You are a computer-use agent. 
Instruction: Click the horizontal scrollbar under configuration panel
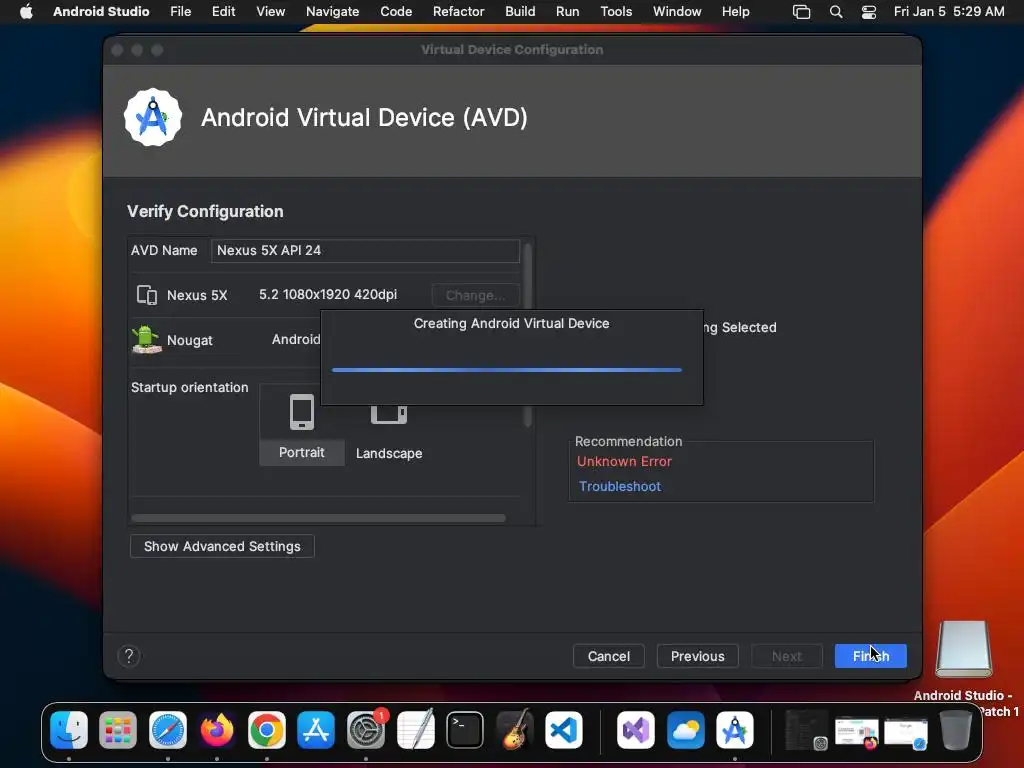point(318,518)
